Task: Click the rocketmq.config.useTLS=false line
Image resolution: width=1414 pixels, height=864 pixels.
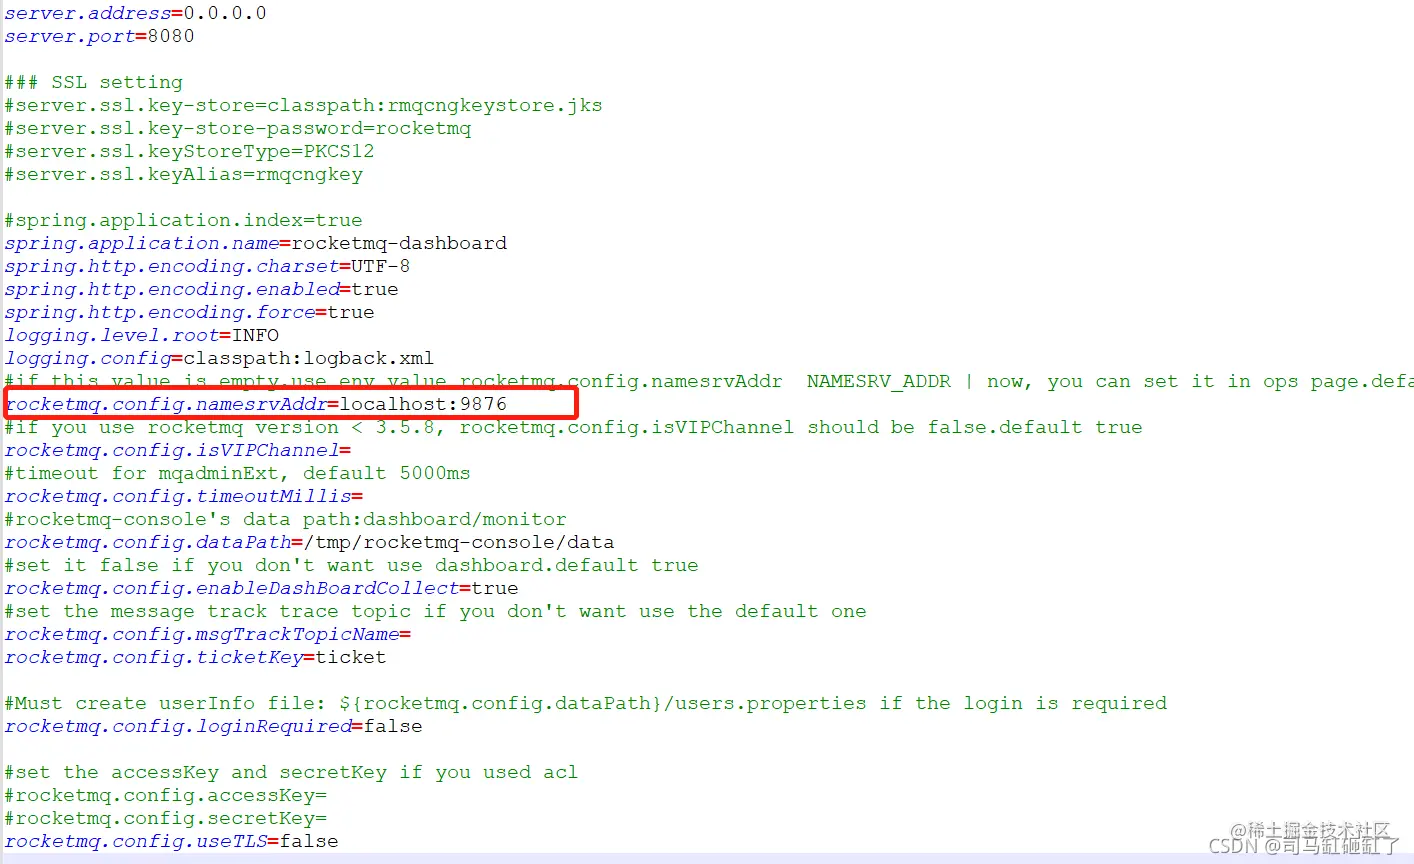Action: click(x=171, y=841)
